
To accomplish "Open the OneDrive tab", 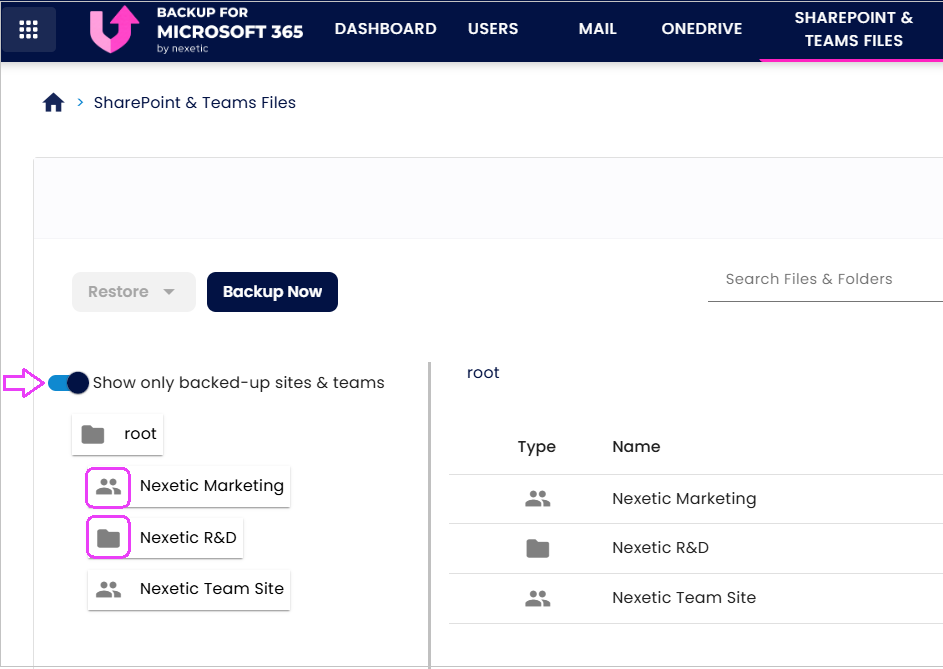I will coord(702,29).
